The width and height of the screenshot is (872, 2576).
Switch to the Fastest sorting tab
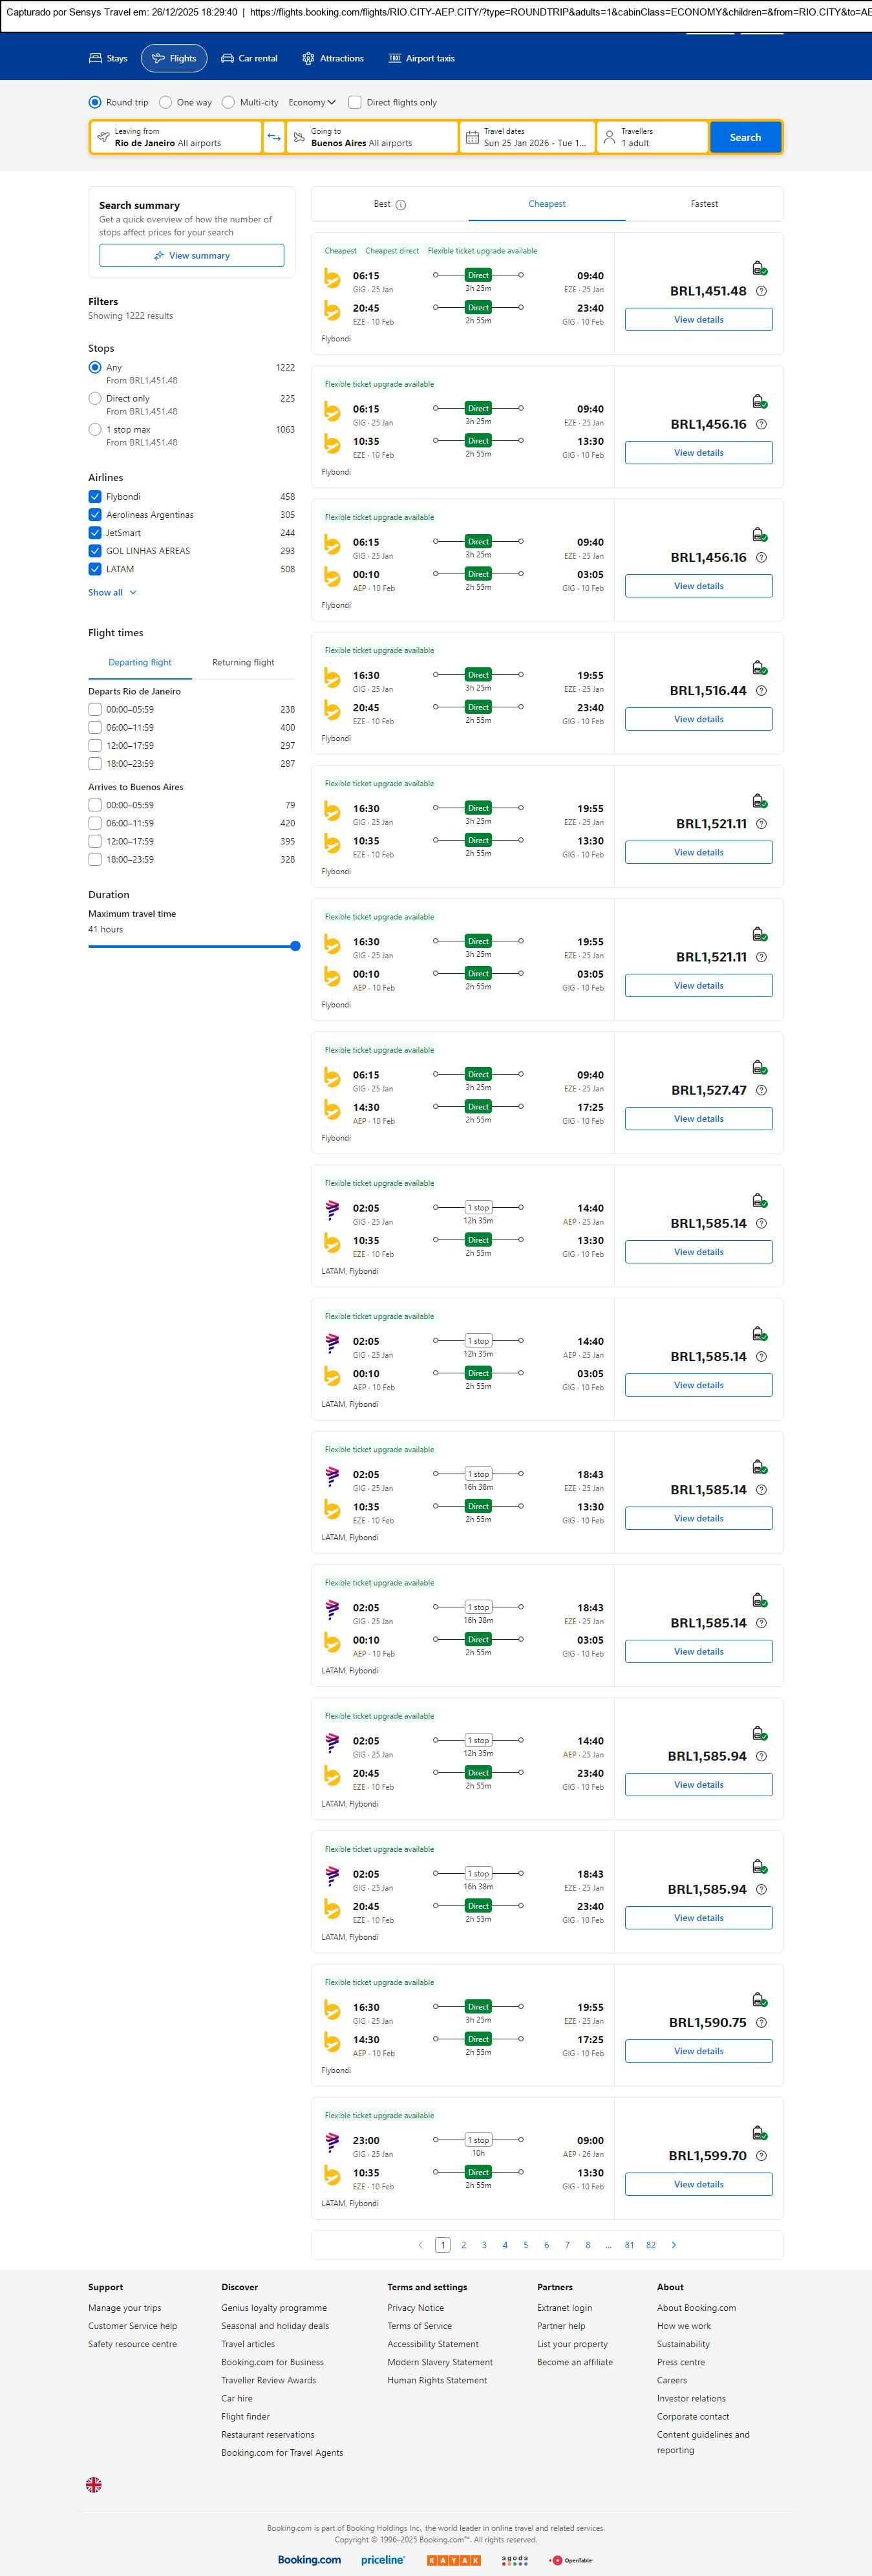tap(704, 204)
